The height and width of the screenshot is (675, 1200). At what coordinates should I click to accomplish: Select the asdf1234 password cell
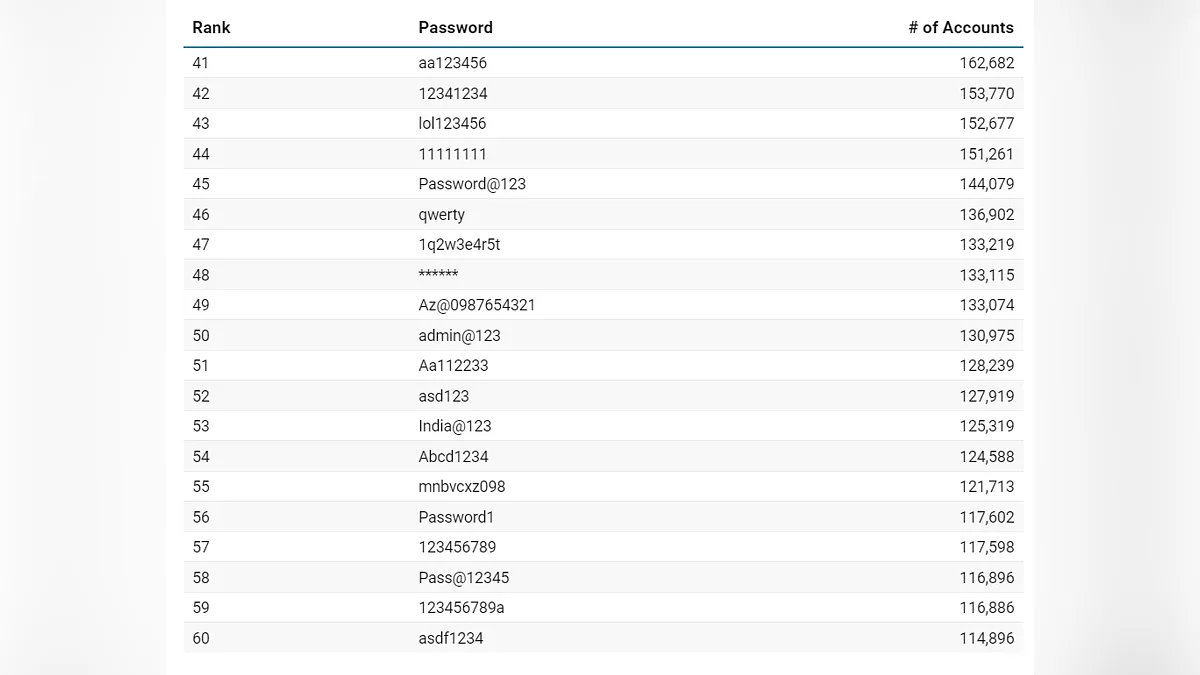point(450,638)
